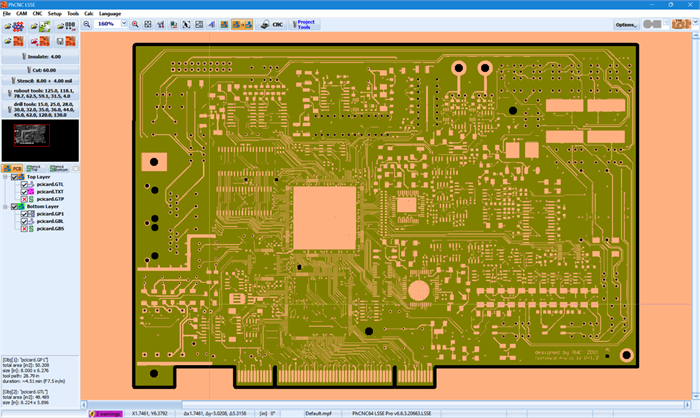Open the Options dropdown button
Image resolution: width=700 pixels, height=418 pixels.
pos(626,24)
